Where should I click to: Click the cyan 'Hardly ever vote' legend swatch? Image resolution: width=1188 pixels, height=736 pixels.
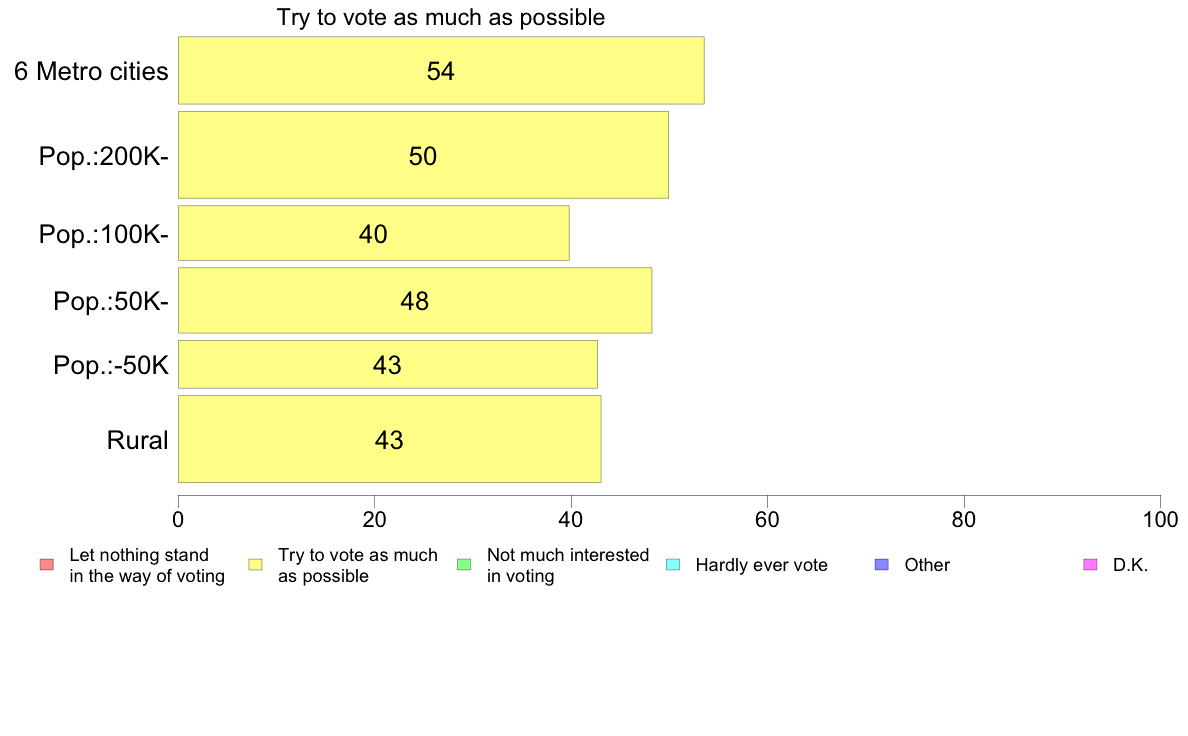673,565
